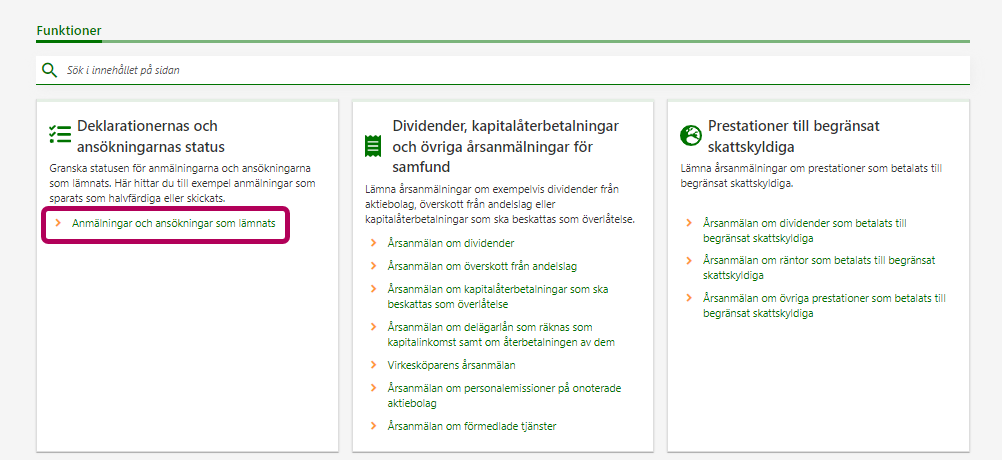Screen dimensions: 1002x460
Task: Open Årsanmälan om överskott från andelslag
Action: [x=482, y=266]
